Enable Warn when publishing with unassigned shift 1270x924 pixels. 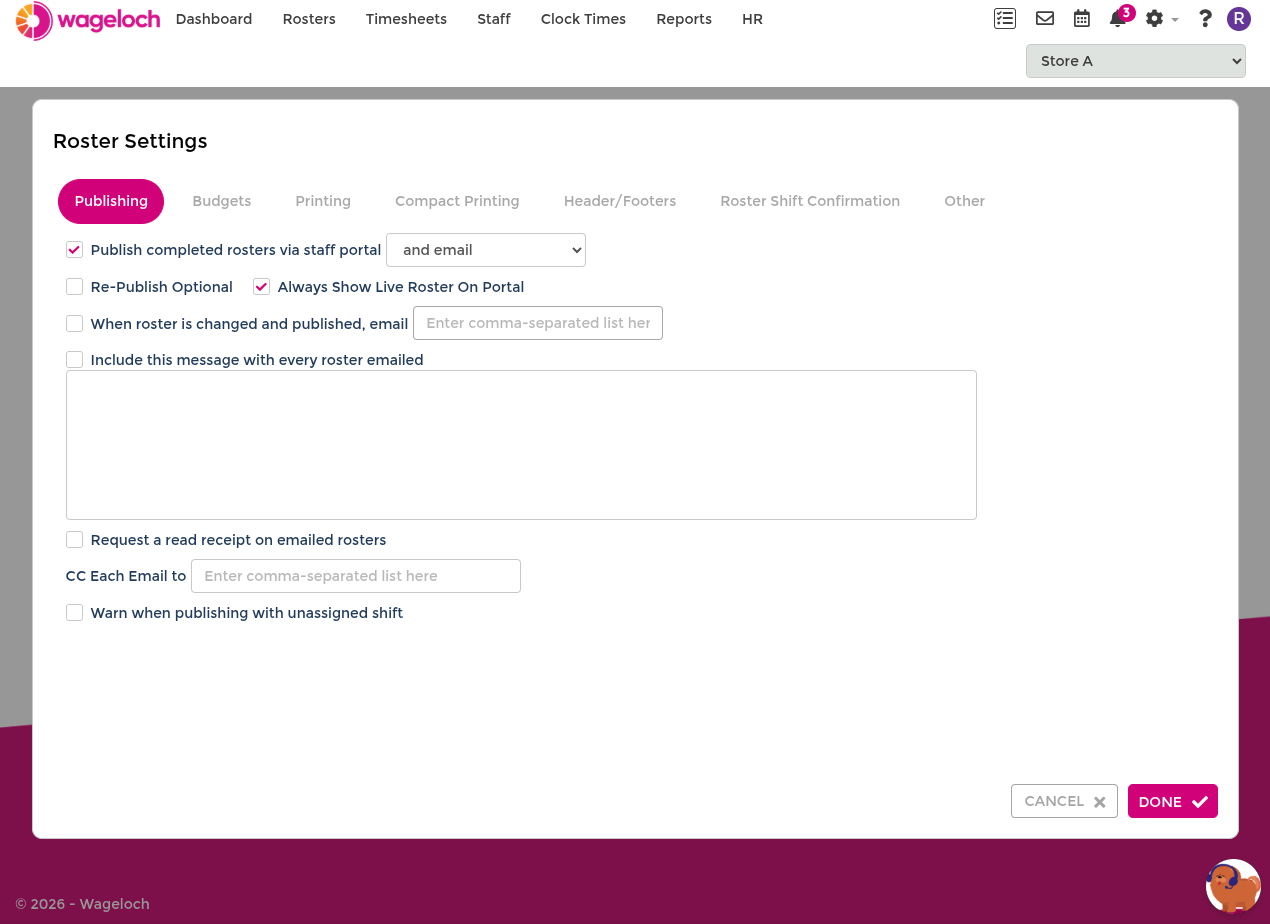(x=74, y=613)
